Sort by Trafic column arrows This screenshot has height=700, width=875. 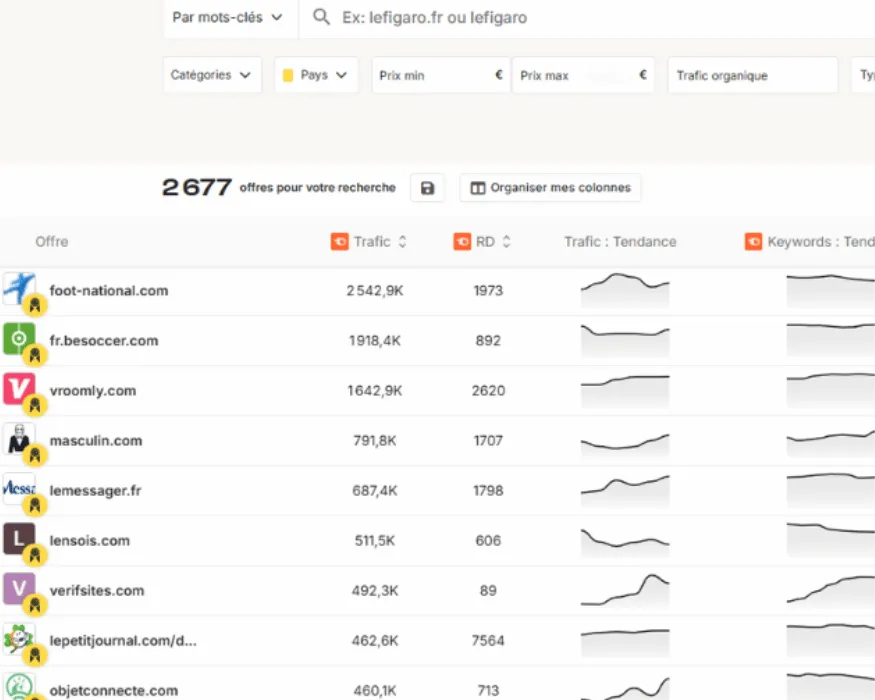click(402, 242)
